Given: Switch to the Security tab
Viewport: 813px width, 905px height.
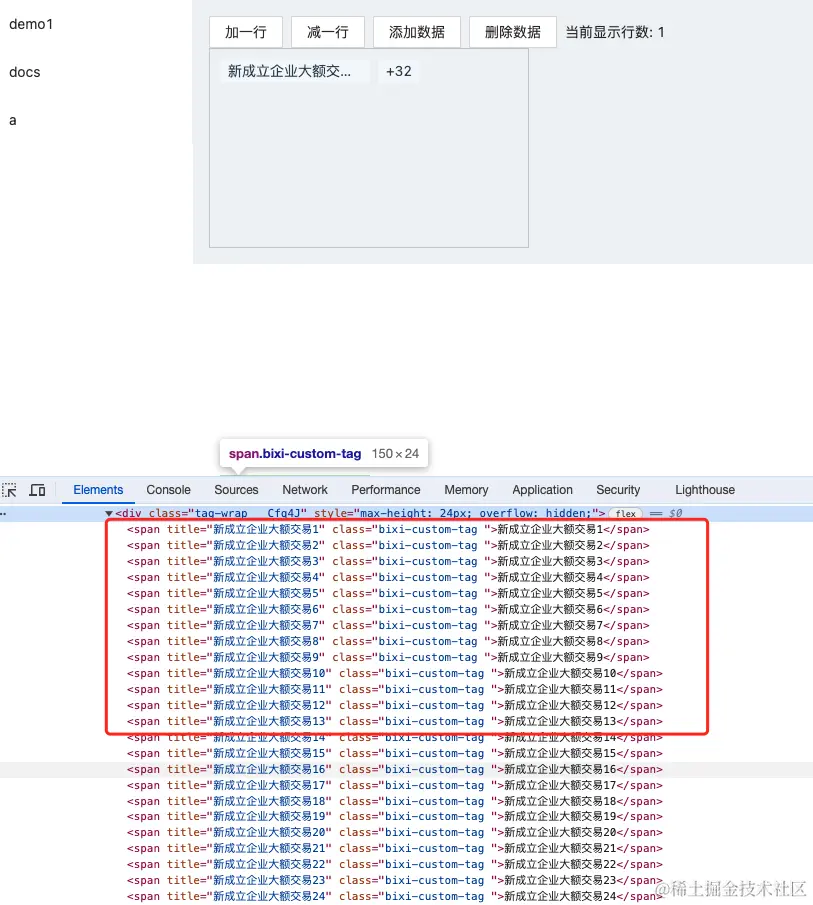Looking at the screenshot, I should pos(618,490).
